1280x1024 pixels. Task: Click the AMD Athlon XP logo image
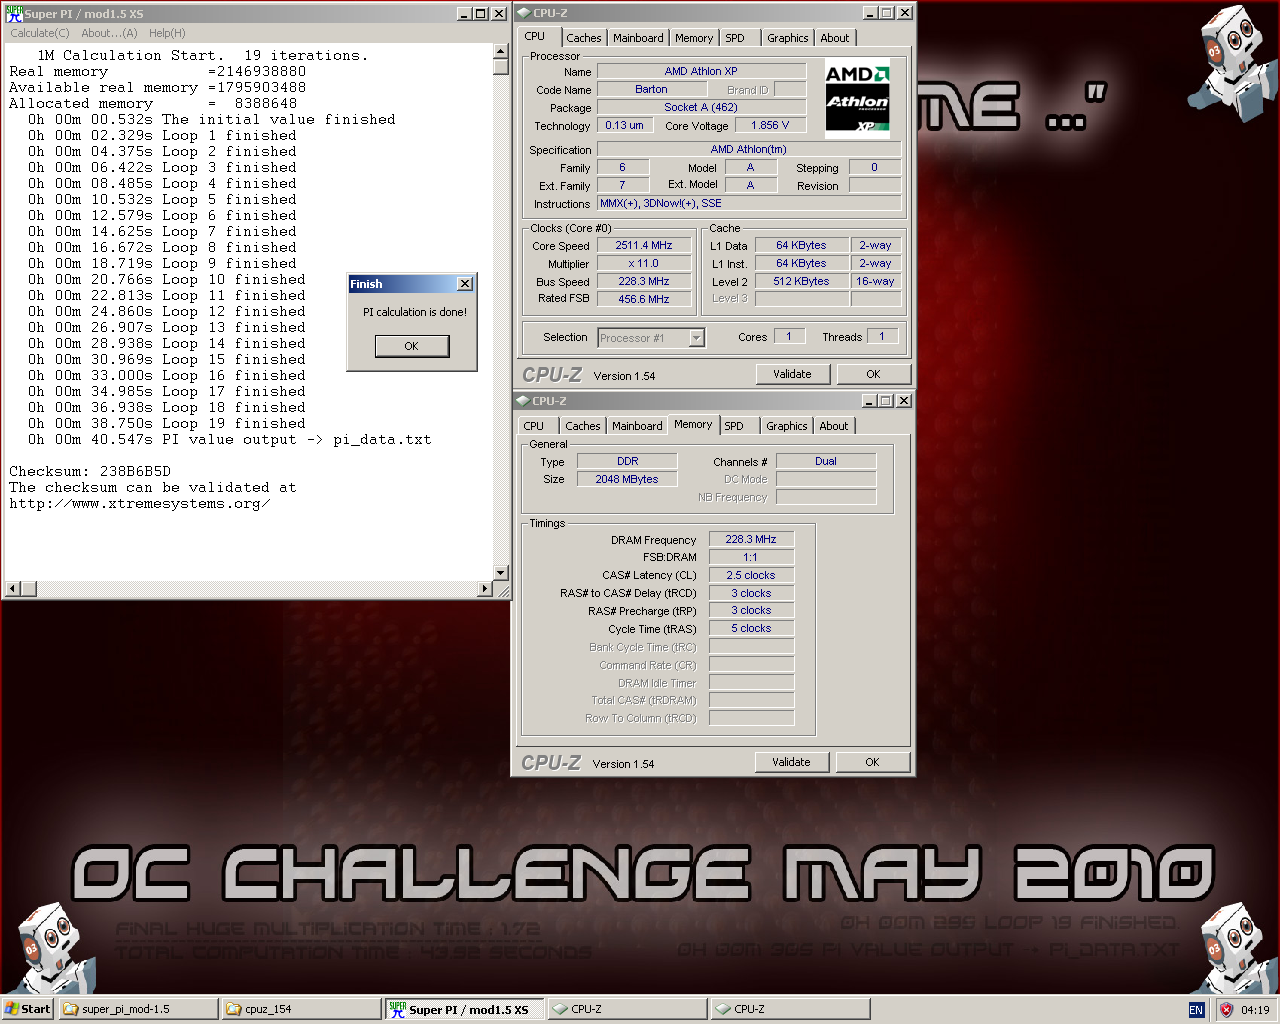click(858, 98)
